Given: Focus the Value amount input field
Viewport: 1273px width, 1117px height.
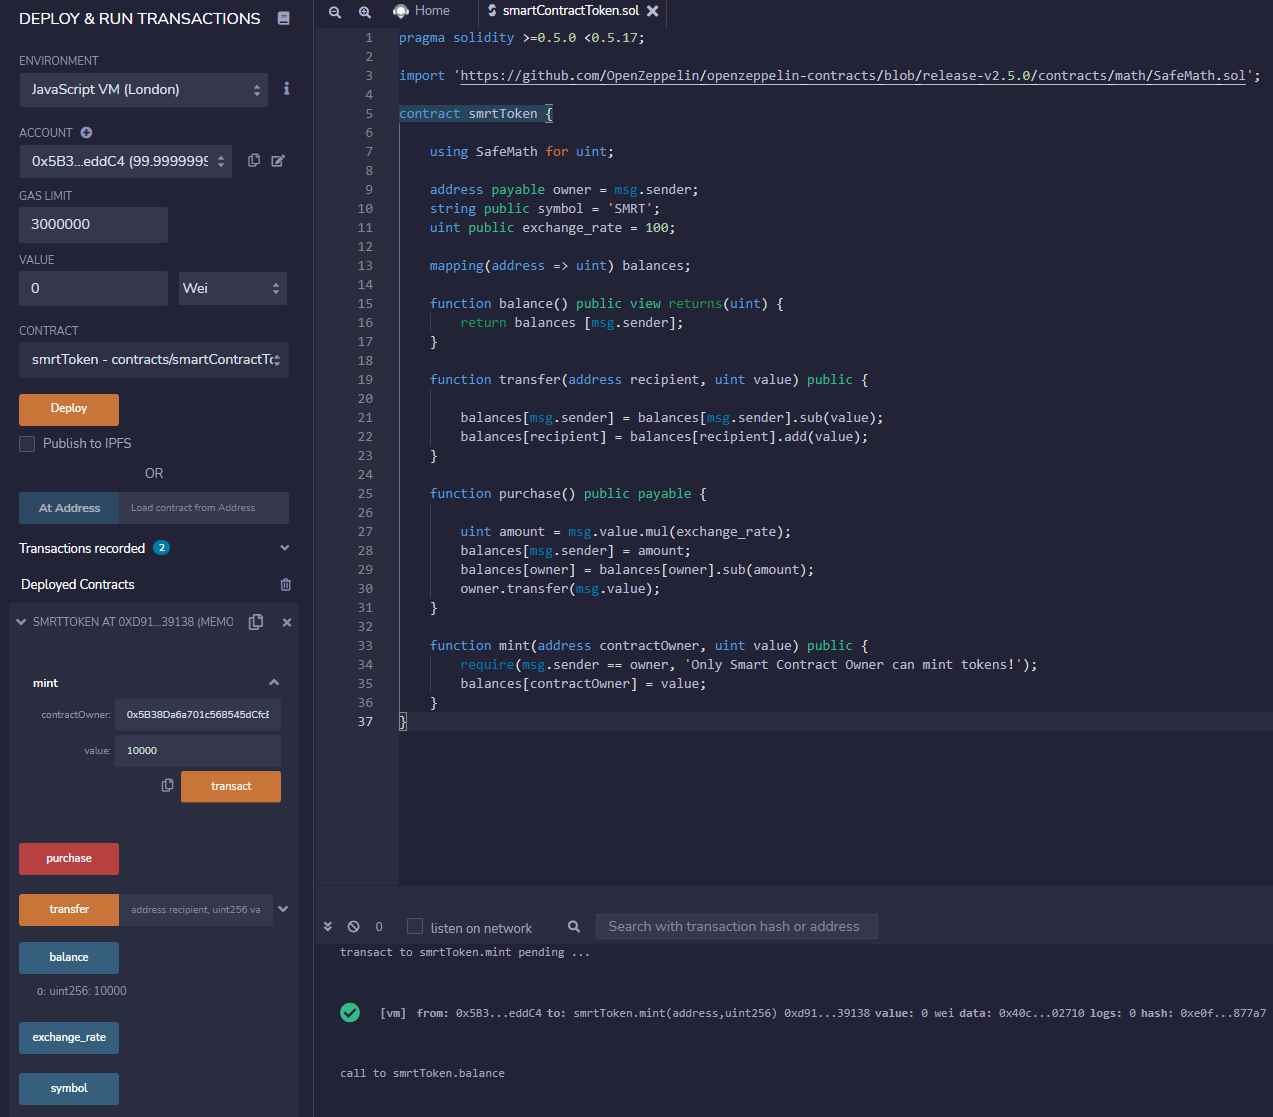Looking at the screenshot, I should (x=93, y=288).
